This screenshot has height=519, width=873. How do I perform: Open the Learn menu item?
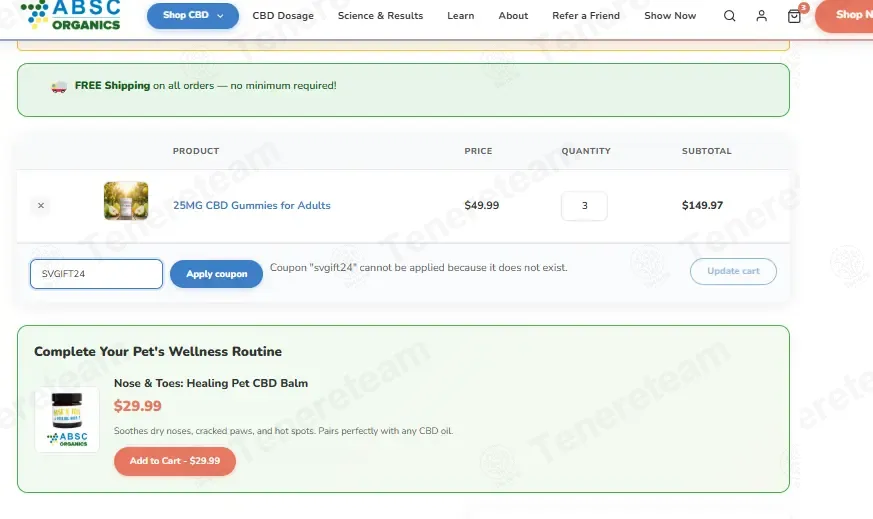tap(460, 16)
